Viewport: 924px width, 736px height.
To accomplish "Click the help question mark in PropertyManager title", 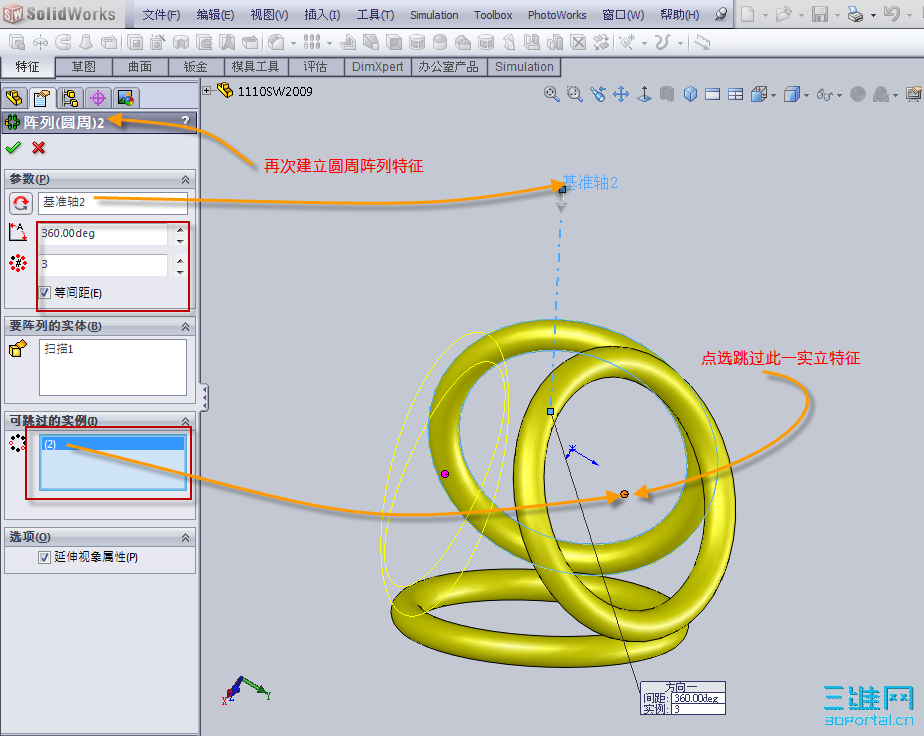I will tap(185, 121).
